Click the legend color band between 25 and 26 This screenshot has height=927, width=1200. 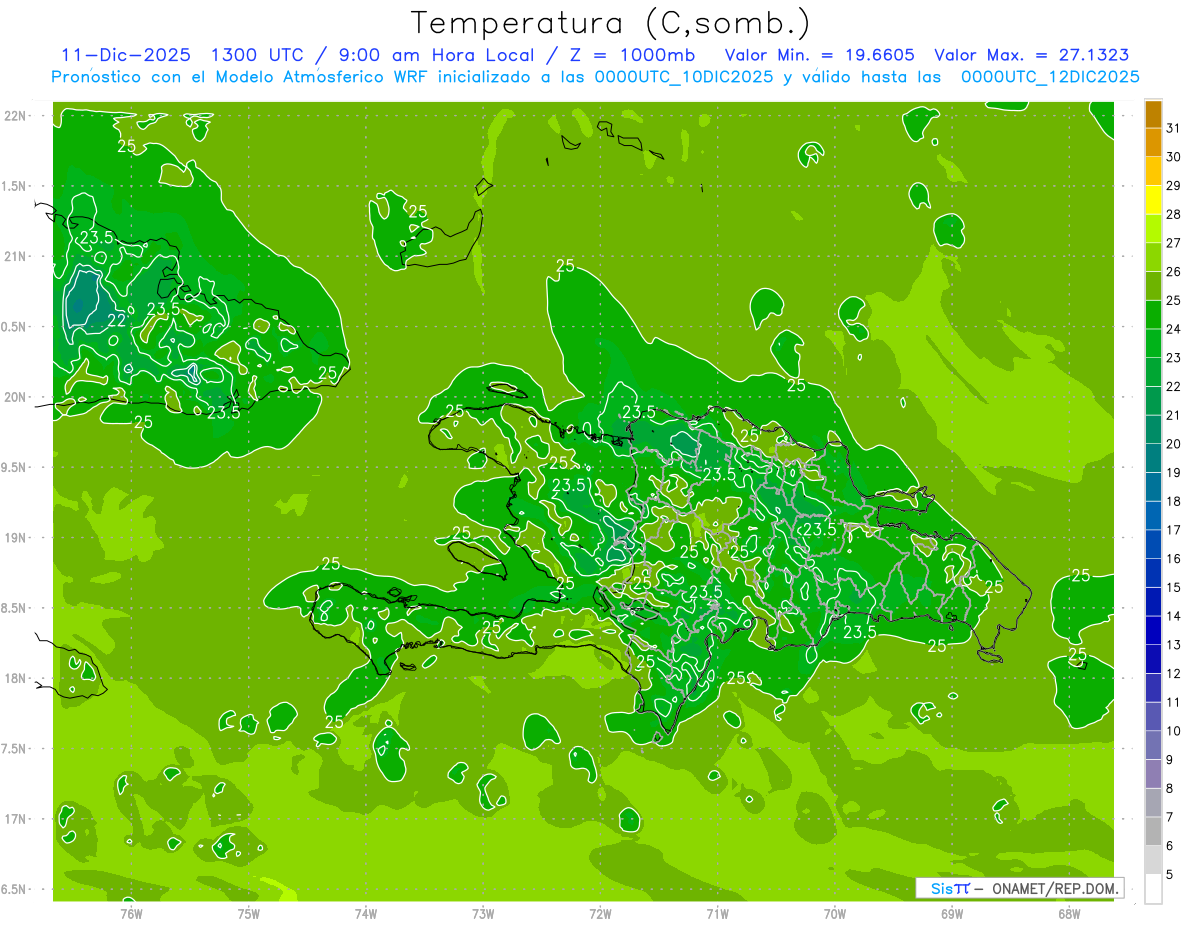point(1153,286)
